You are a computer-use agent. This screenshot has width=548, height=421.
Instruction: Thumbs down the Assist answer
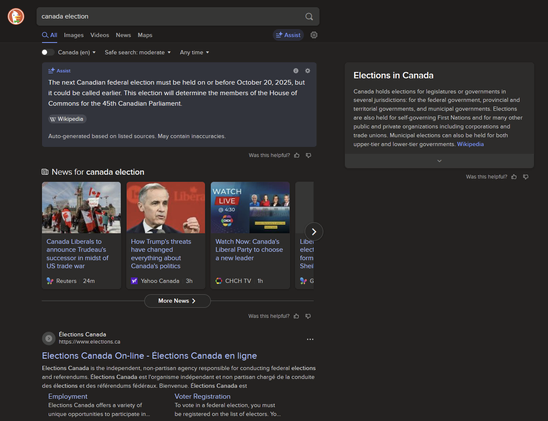tap(308, 155)
